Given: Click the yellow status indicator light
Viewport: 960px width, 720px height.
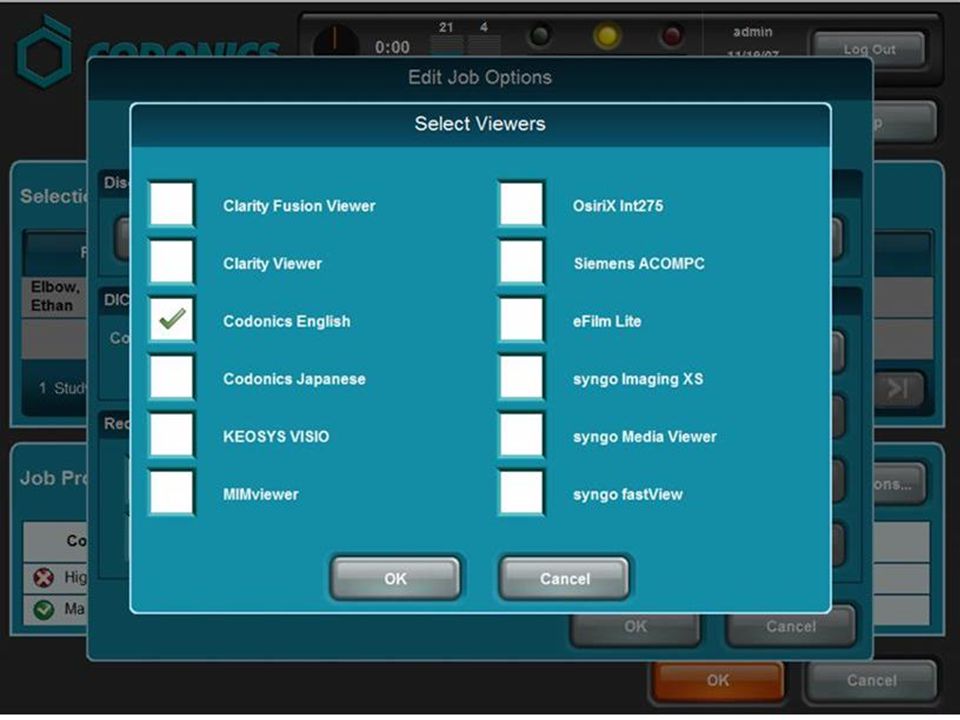Looking at the screenshot, I should click(607, 36).
